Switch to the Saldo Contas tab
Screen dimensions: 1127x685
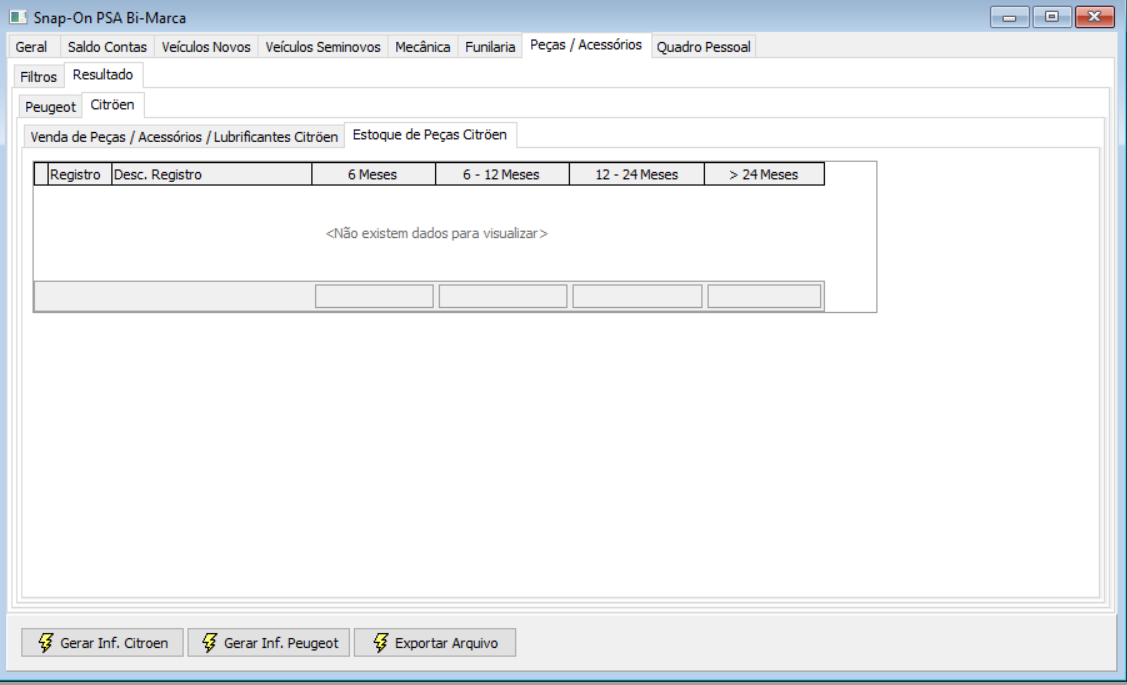pos(107,47)
